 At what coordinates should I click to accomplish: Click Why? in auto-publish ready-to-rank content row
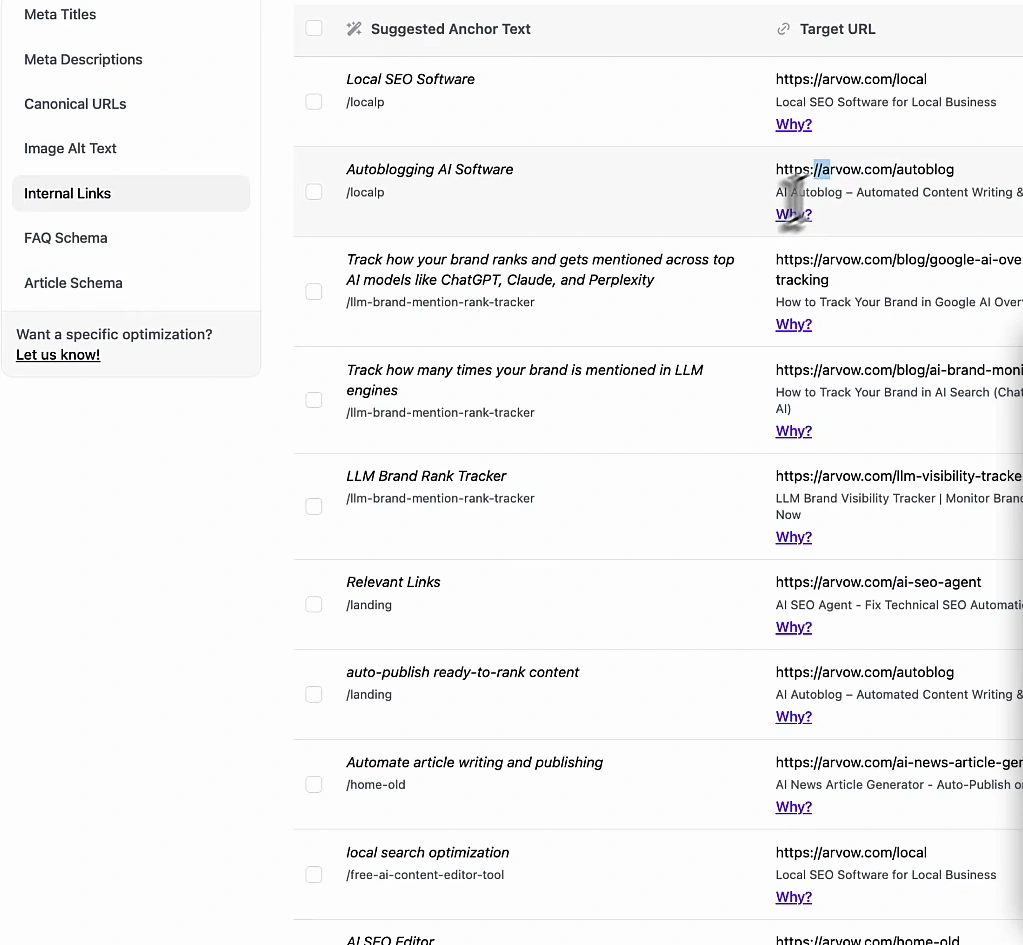tap(793, 717)
